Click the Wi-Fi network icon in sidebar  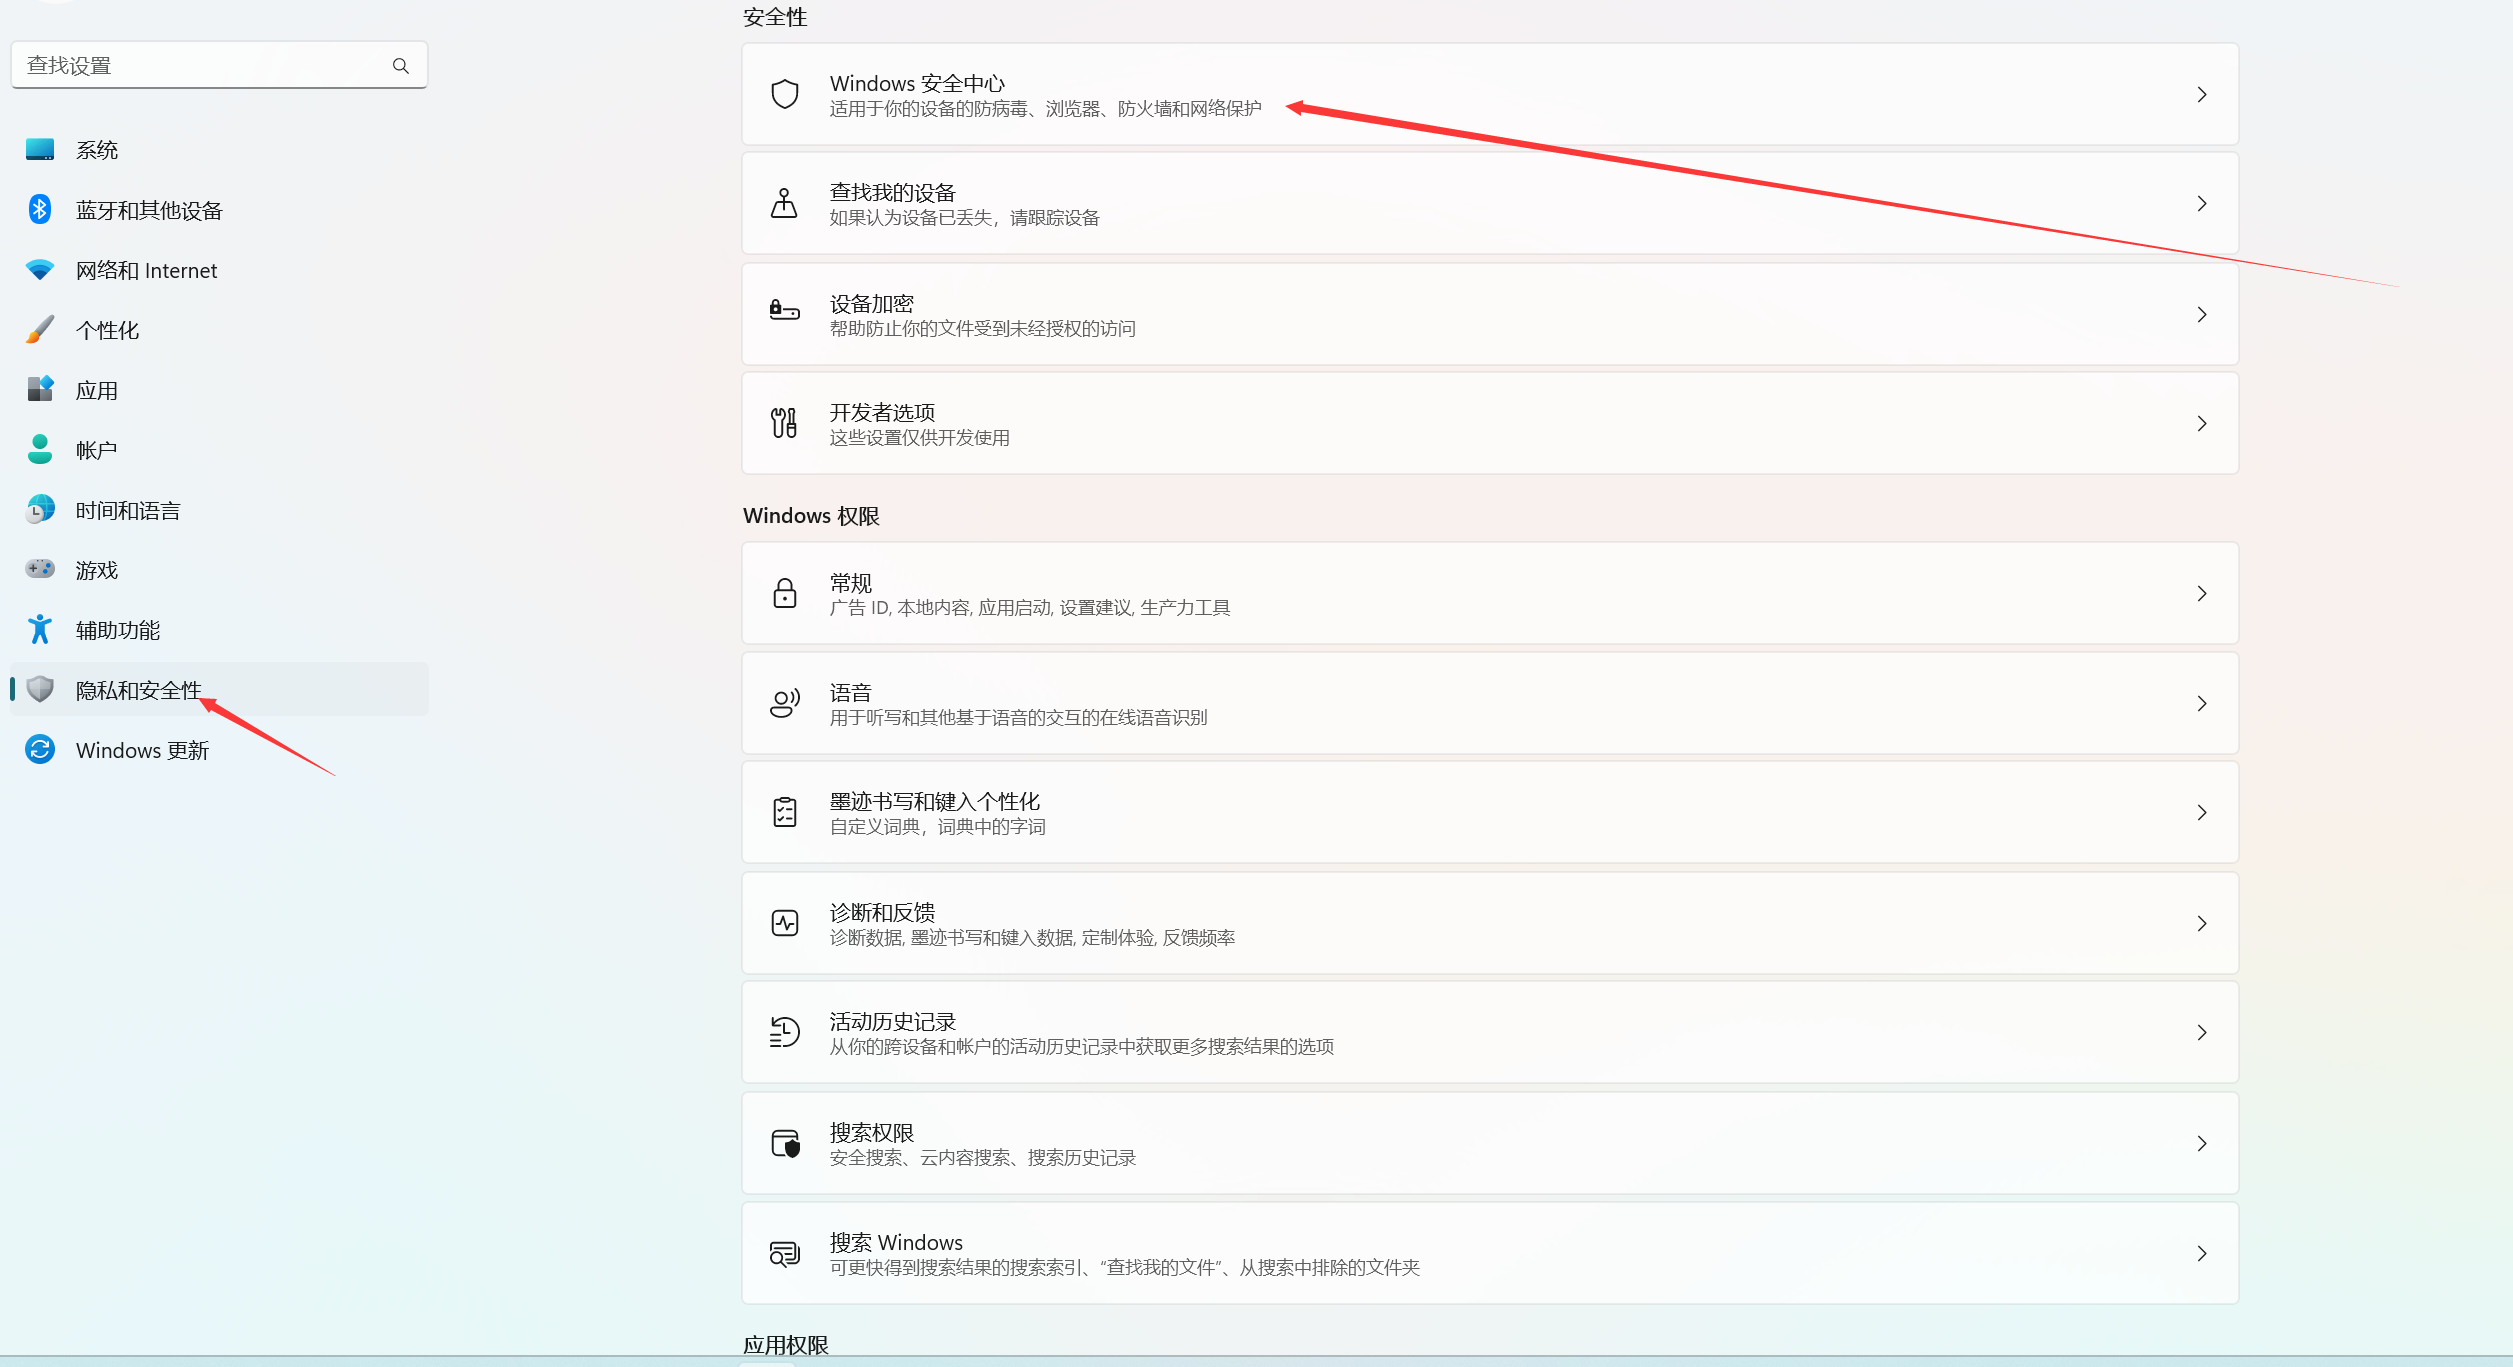coord(40,270)
